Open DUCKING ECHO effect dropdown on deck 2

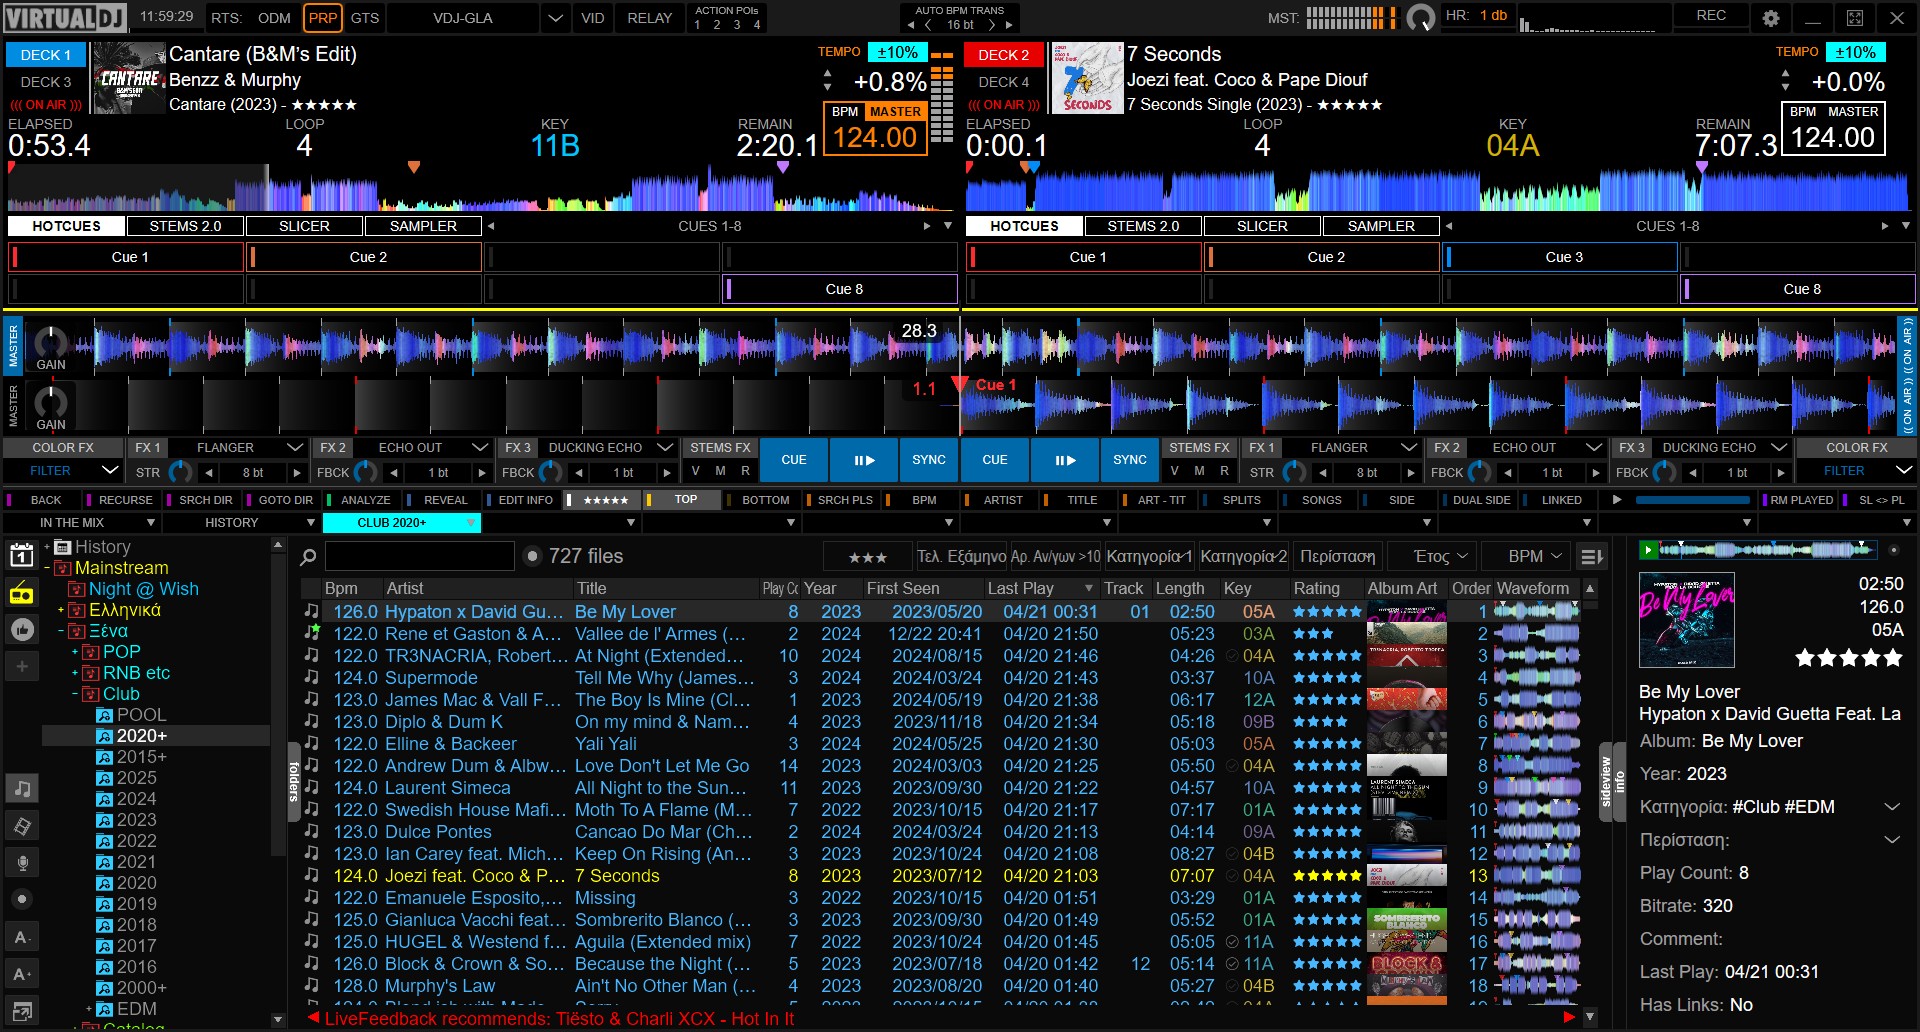point(1778,447)
